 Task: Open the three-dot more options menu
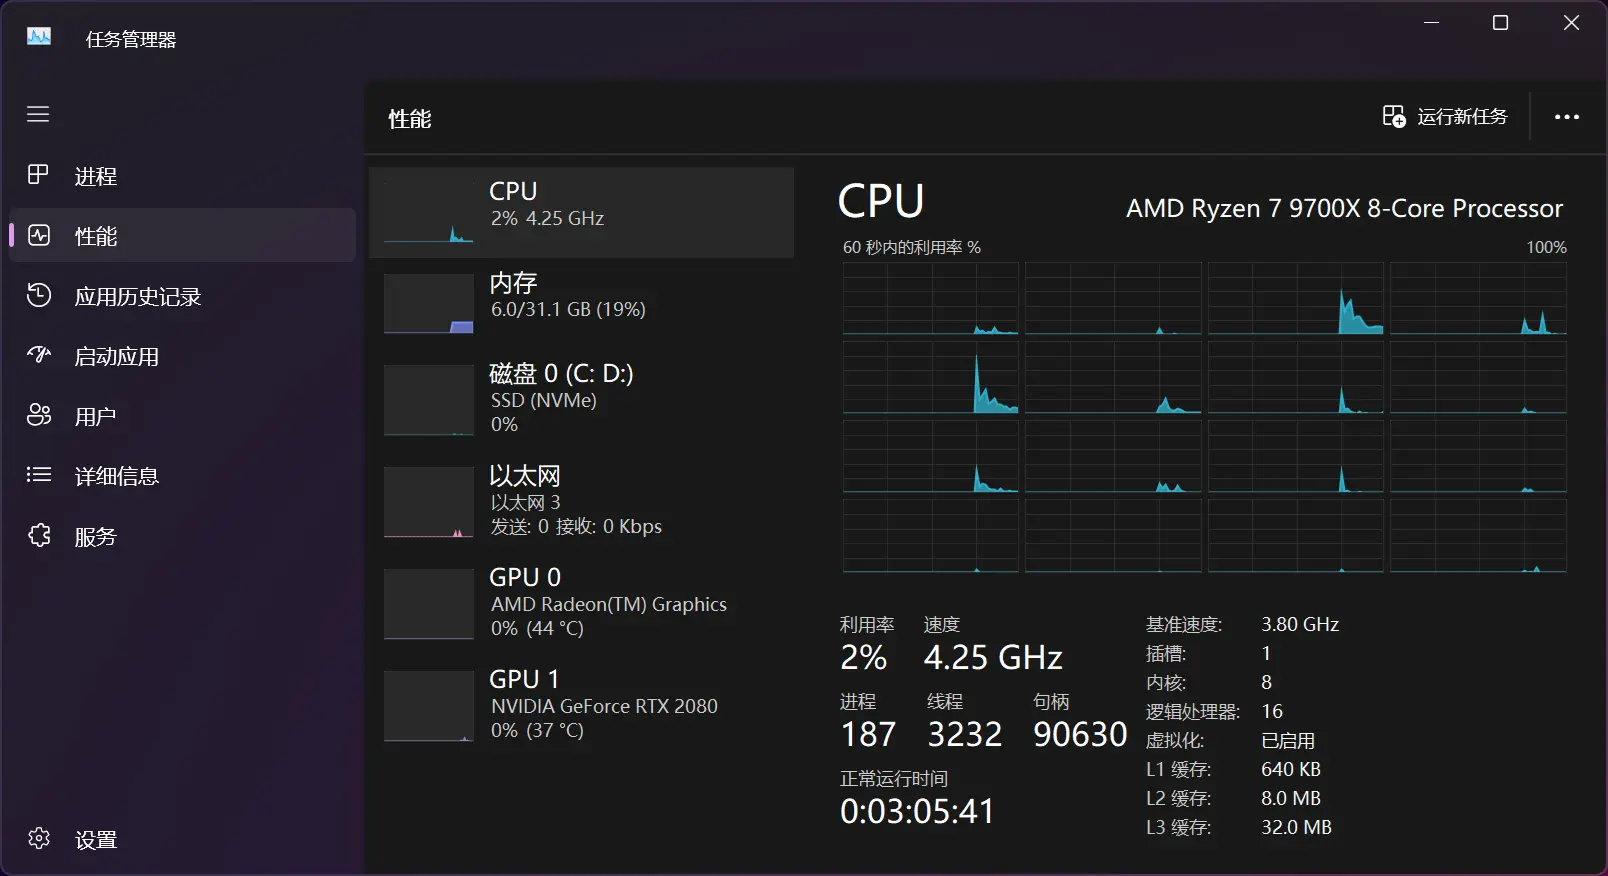click(x=1567, y=117)
